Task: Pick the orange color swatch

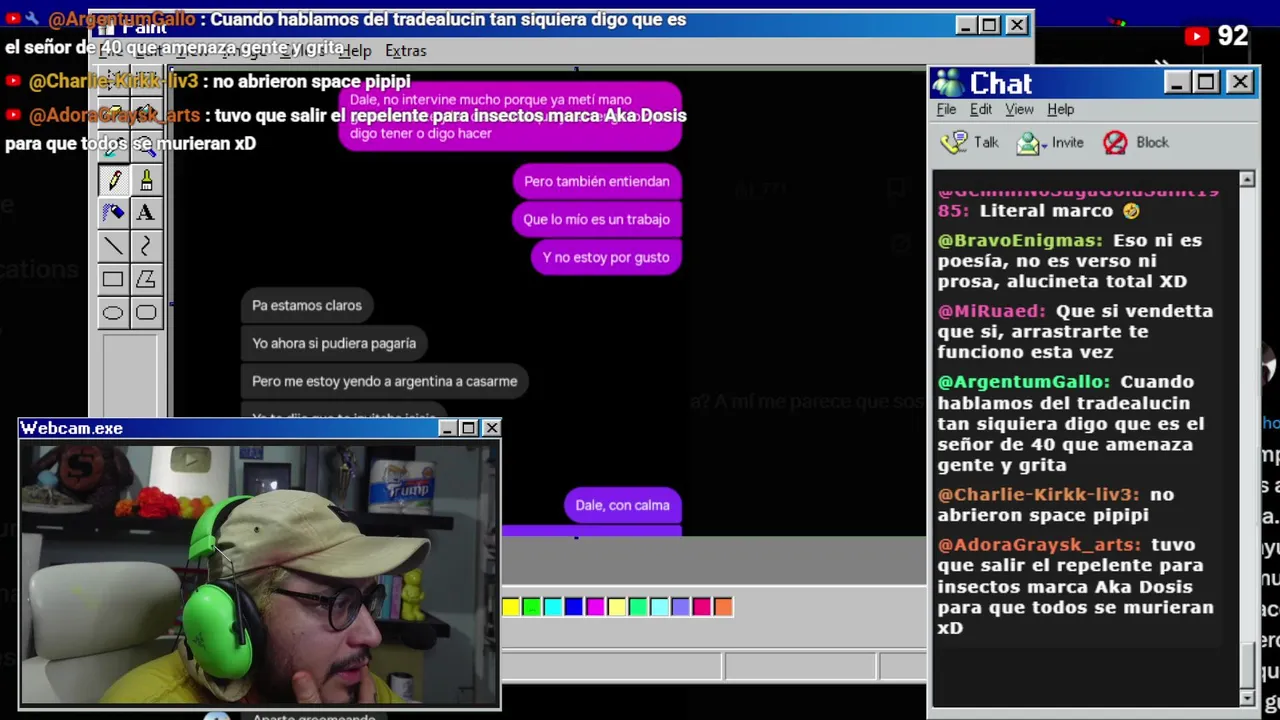Action: point(723,606)
